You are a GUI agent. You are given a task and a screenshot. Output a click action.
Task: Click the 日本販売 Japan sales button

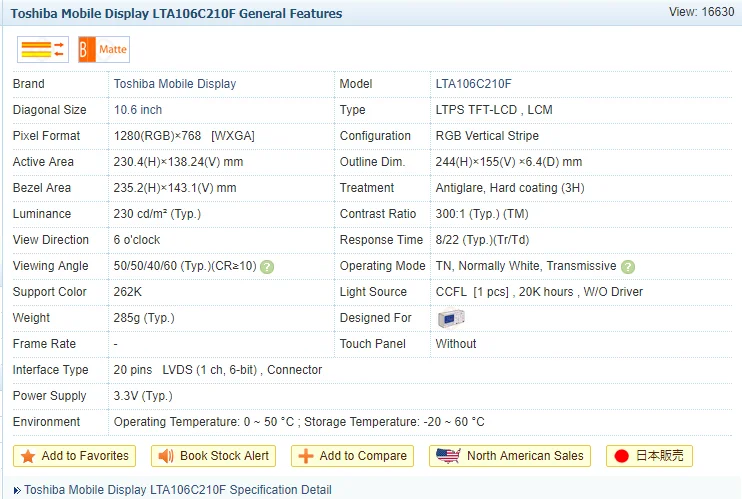tap(649, 456)
